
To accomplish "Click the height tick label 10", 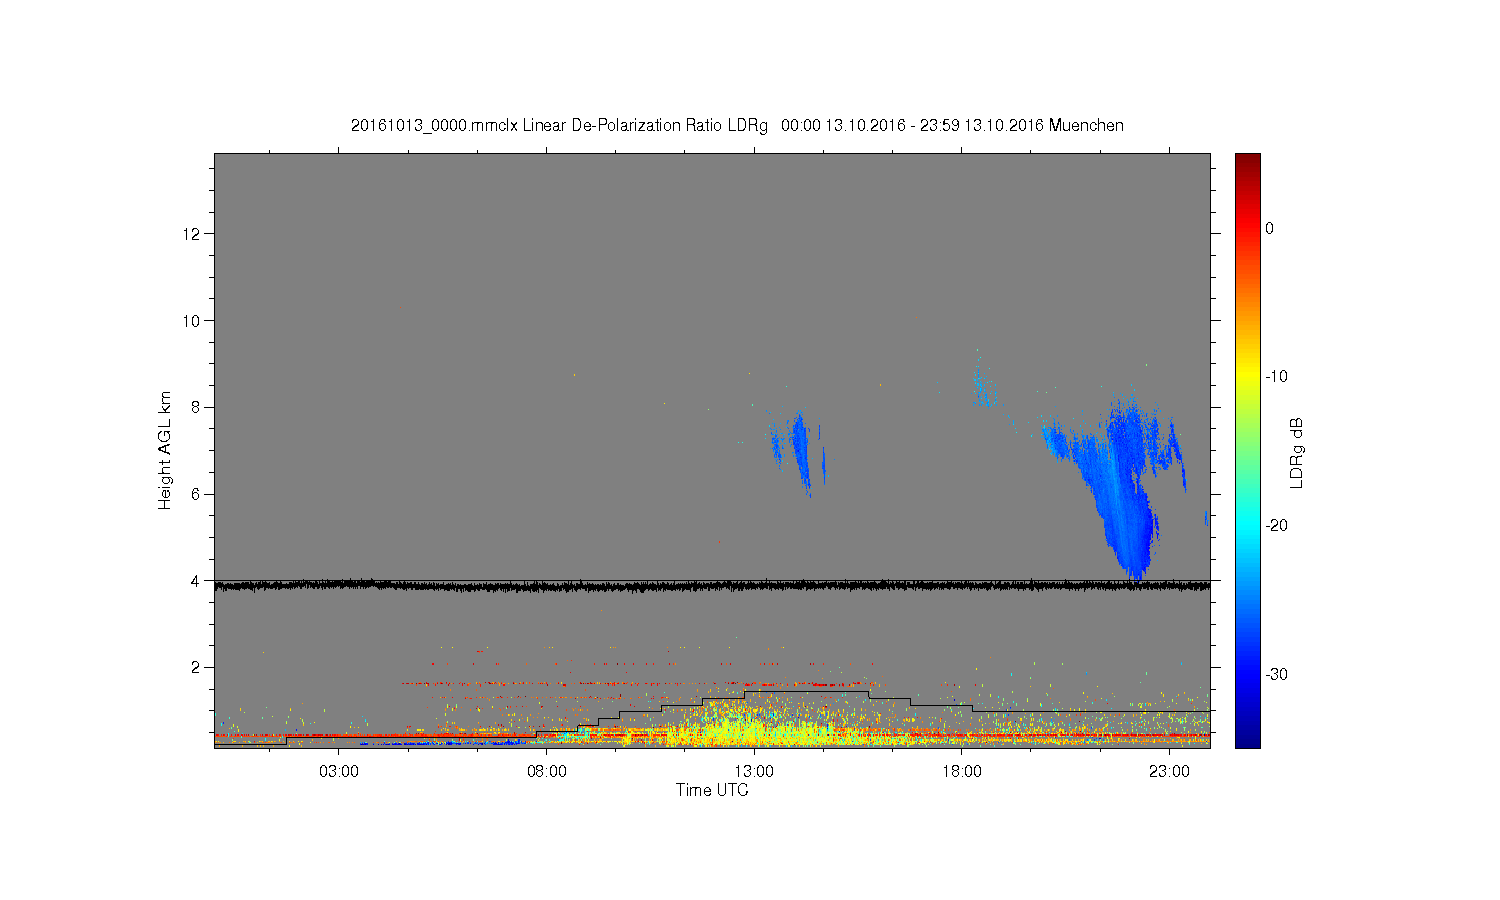I will [x=192, y=320].
